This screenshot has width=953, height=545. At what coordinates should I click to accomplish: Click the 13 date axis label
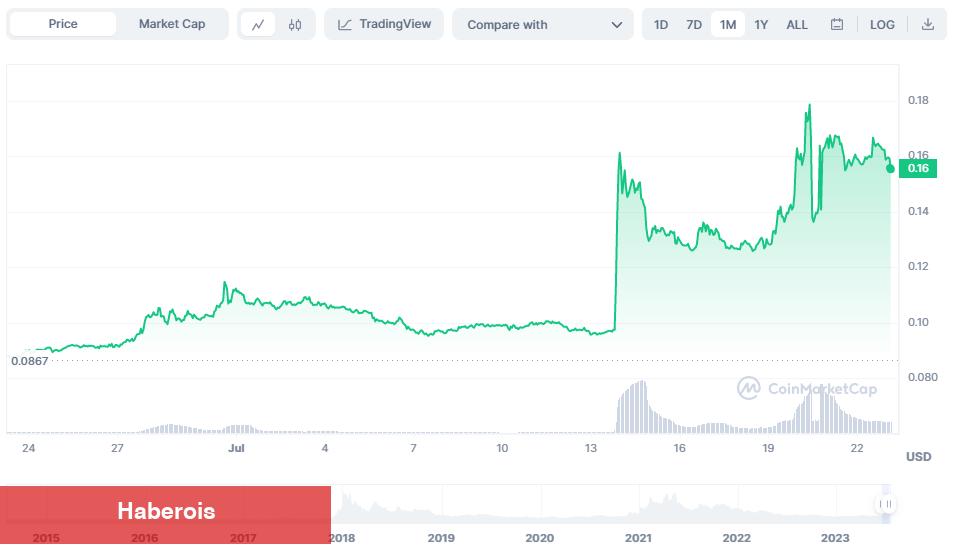tap(591, 448)
